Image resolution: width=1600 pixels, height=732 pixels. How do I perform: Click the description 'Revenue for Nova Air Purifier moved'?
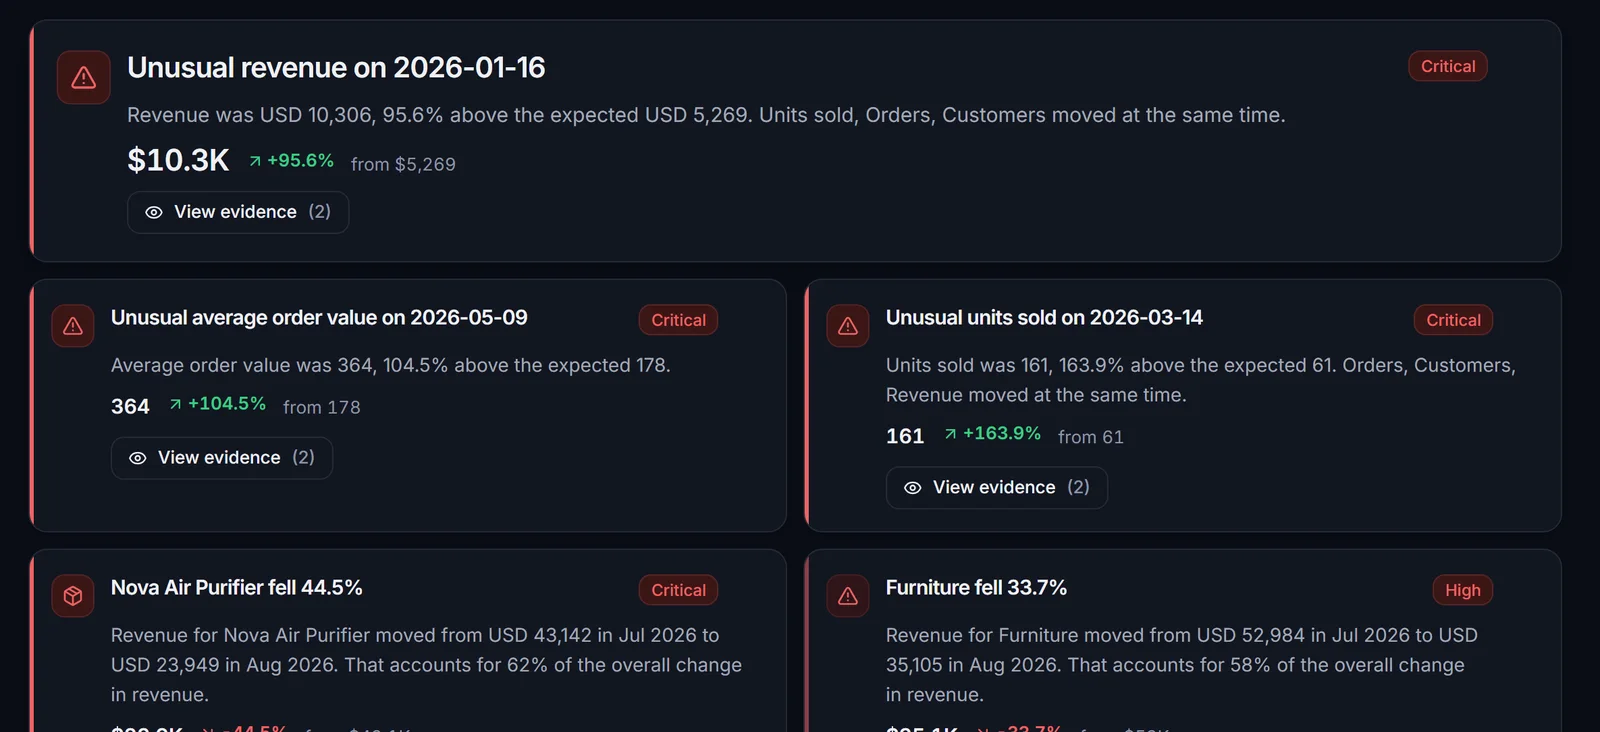pos(427,665)
